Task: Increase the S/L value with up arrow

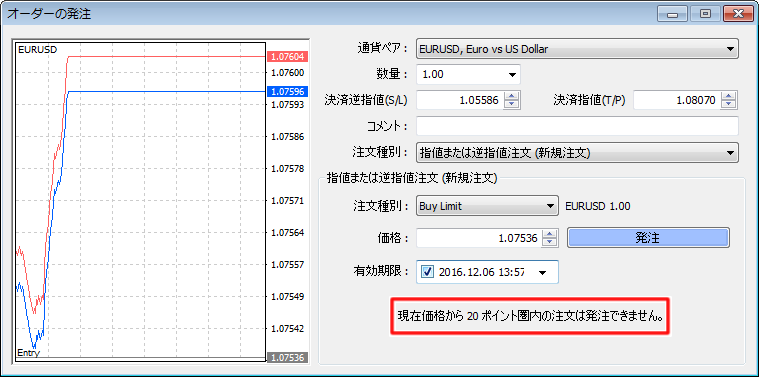Action: click(x=512, y=96)
